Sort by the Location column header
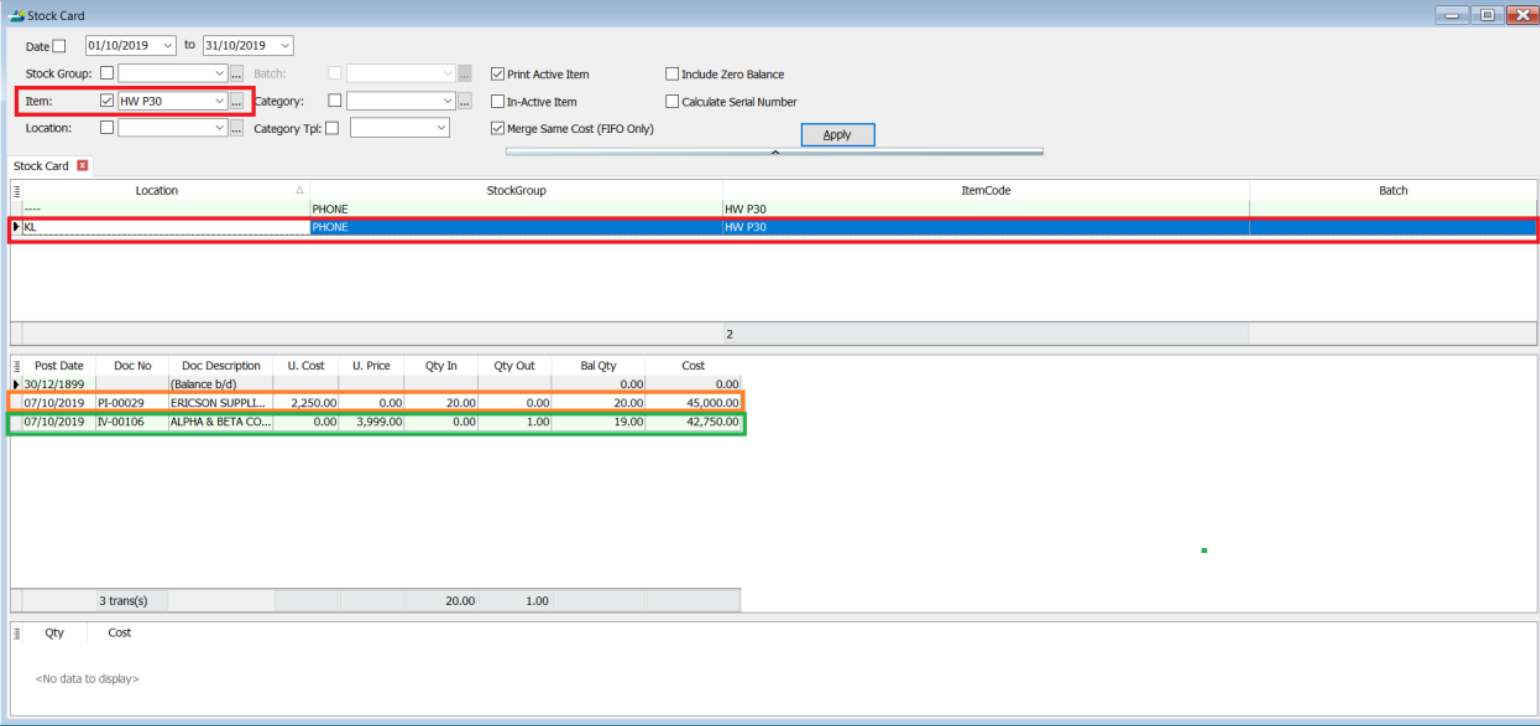 click(157, 190)
